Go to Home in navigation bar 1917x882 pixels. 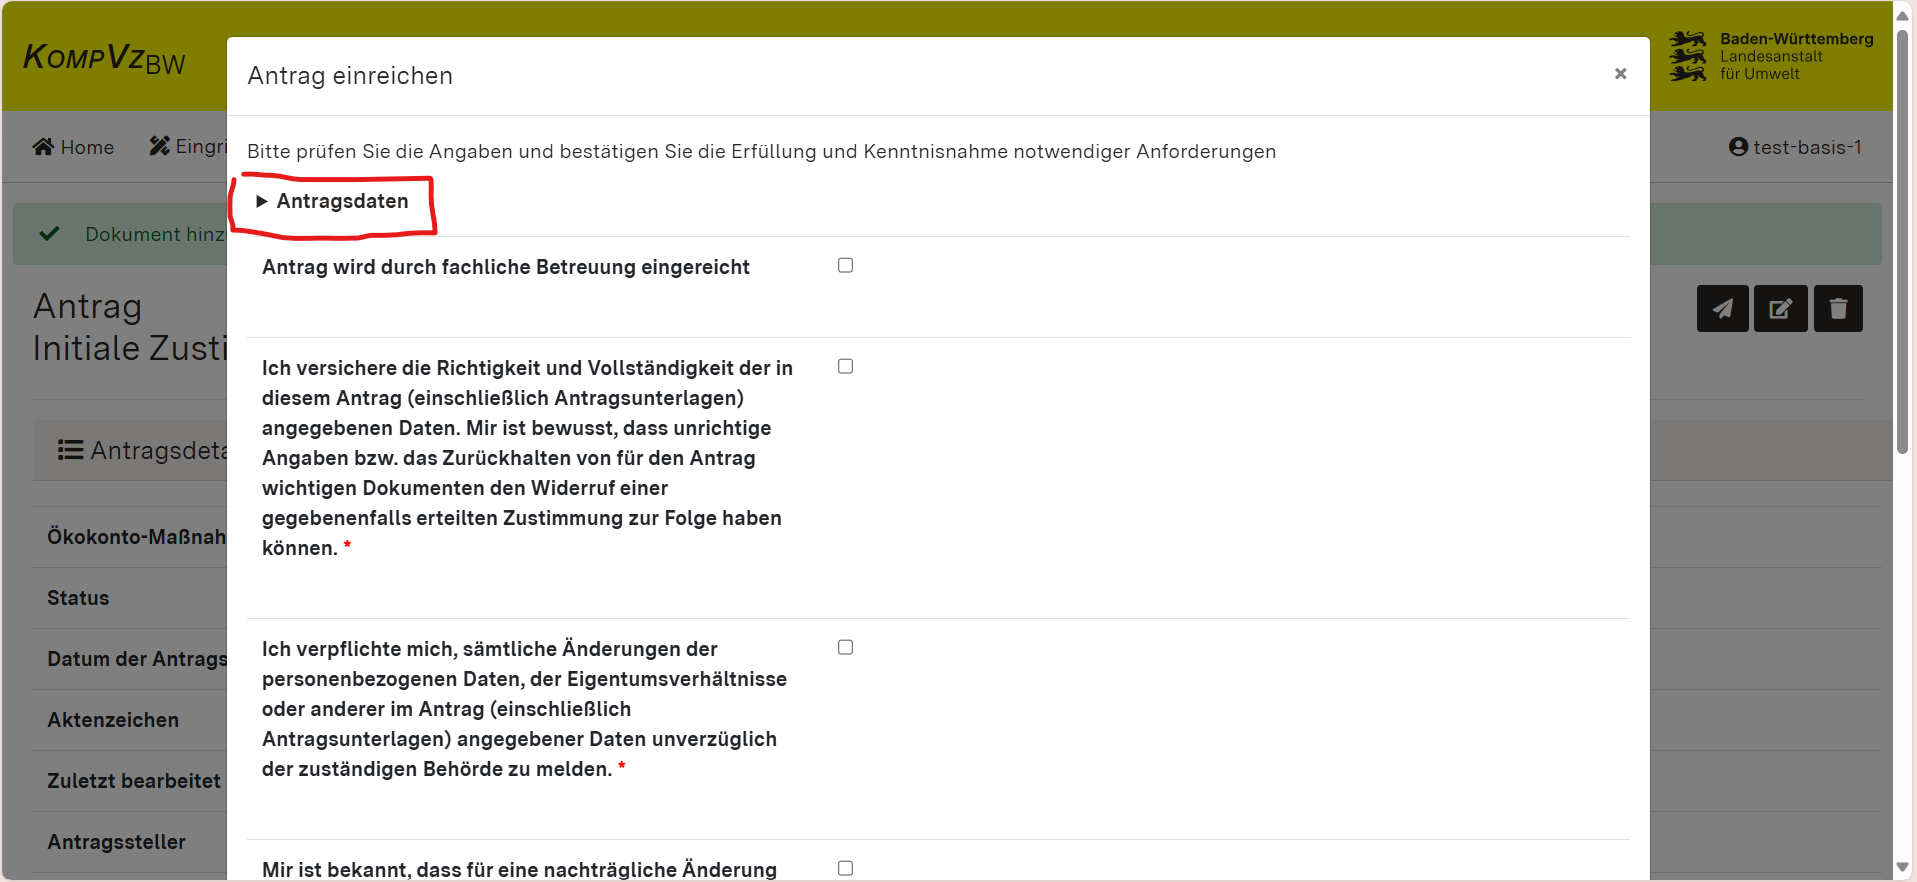coord(86,147)
